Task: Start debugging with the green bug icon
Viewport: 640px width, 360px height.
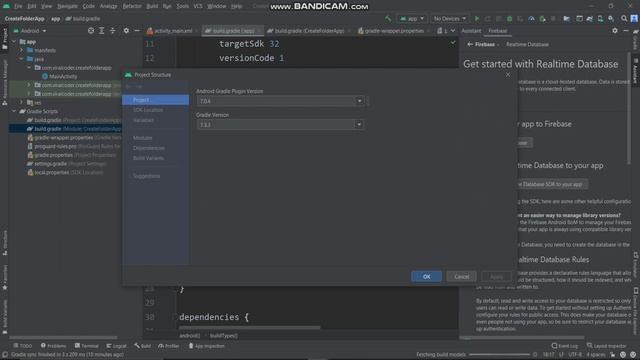Action: (x=509, y=19)
